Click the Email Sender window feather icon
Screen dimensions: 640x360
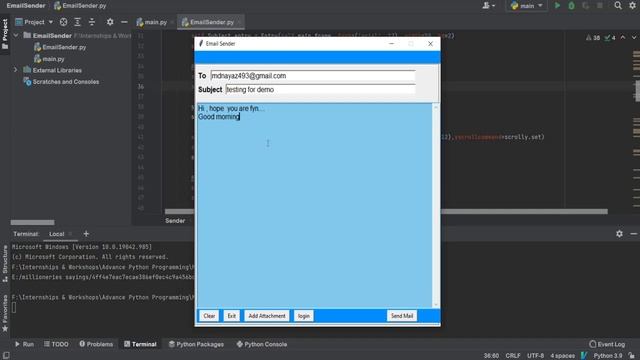(x=200, y=44)
